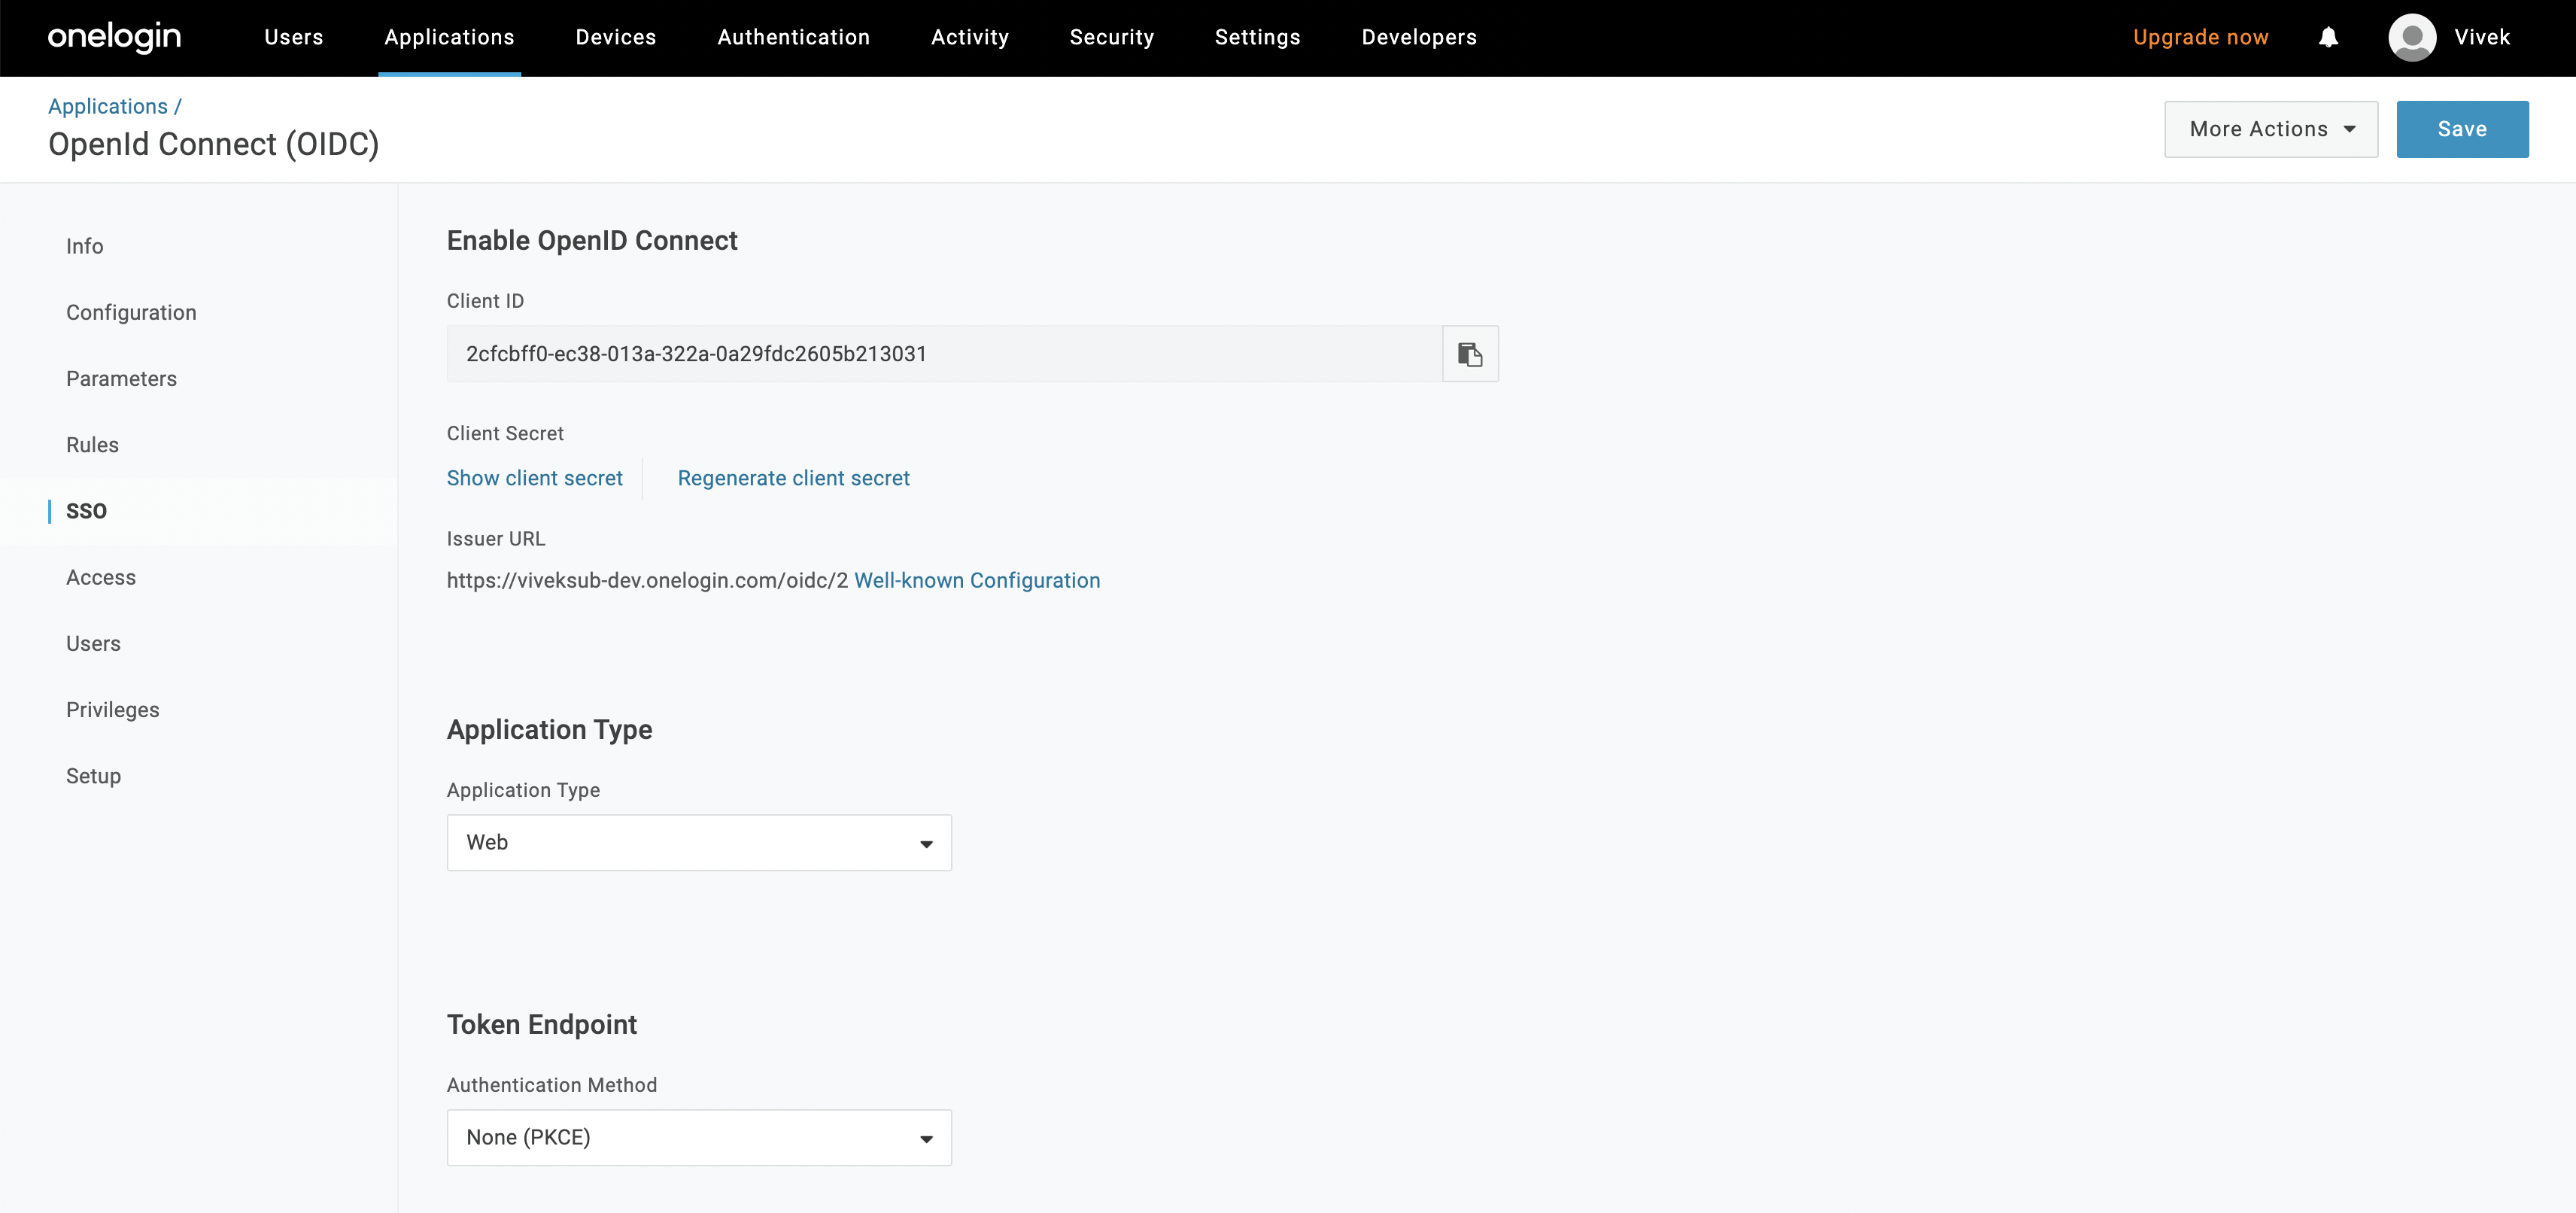The height and width of the screenshot is (1213, 2576).
Task: Open the Security menu
Action: (1112, 37)
